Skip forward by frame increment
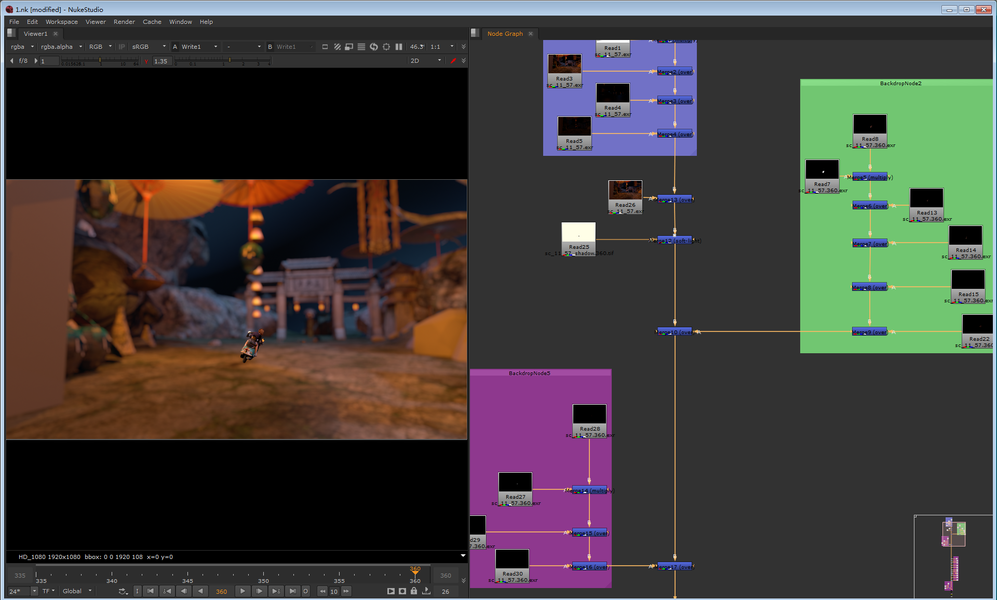The height and width of the screenshot is (600, 997). [x=346, y=591]
